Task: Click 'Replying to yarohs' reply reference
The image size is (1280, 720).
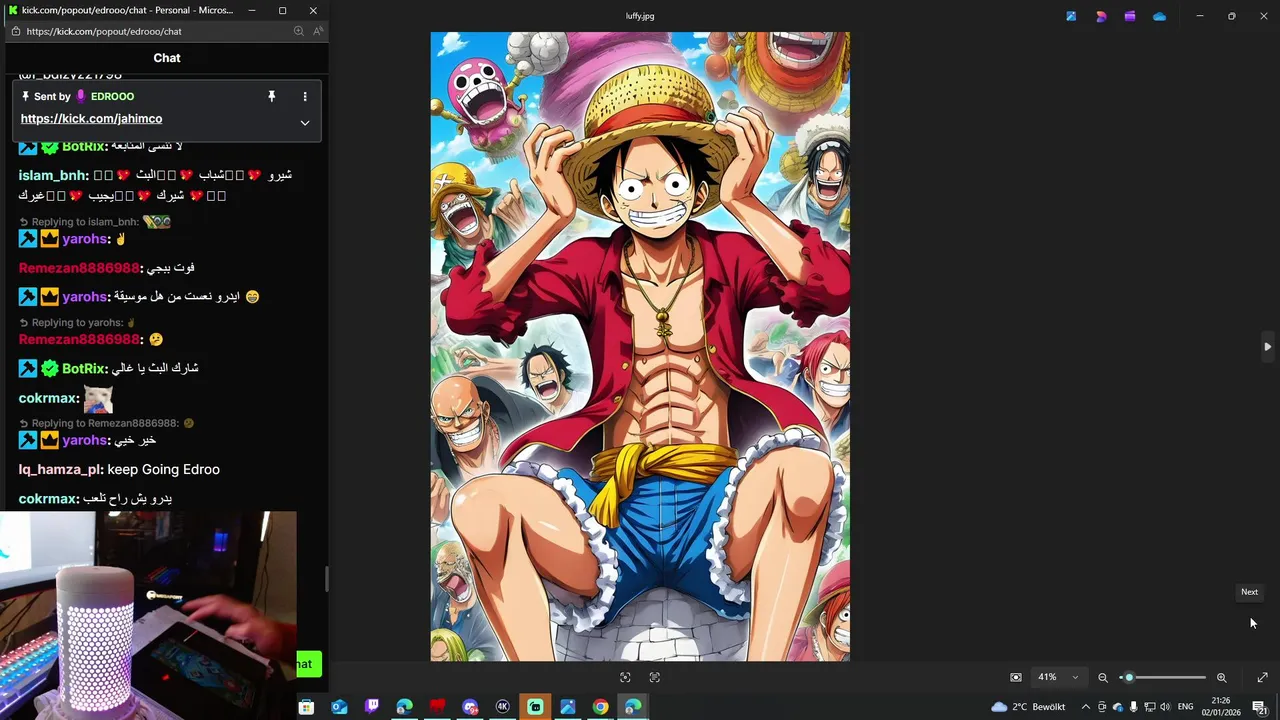Action: [x=78, y=323]
